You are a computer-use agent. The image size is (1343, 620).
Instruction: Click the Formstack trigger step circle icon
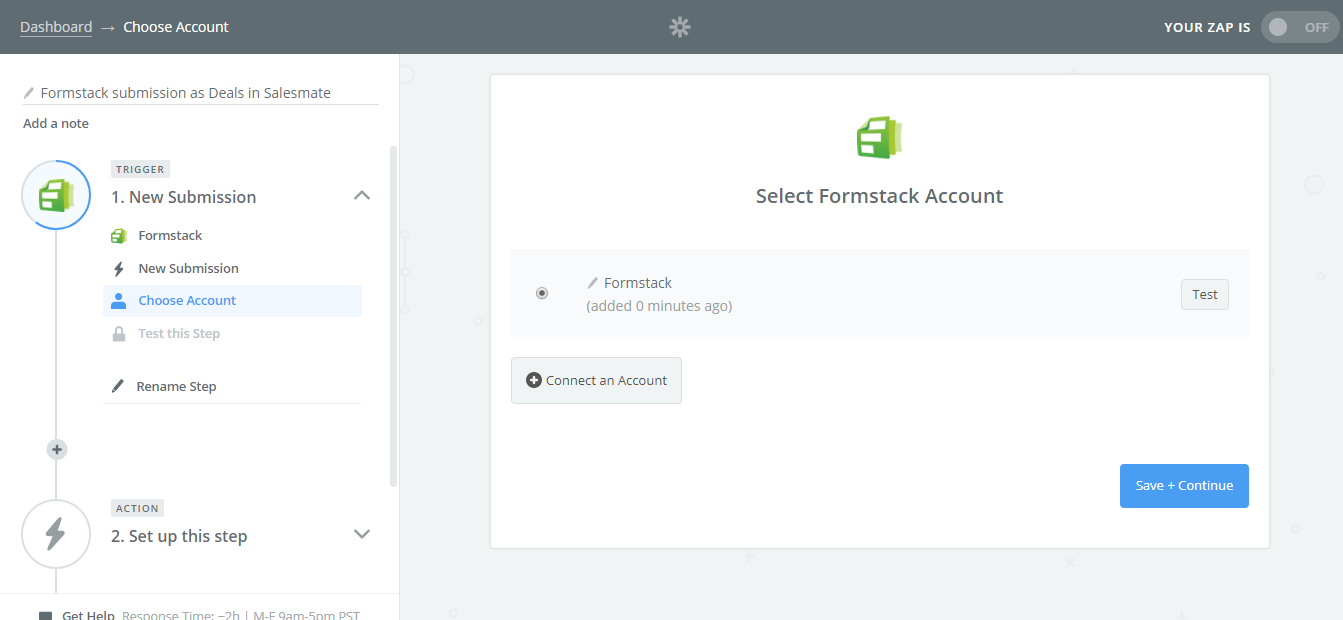tap(56, 195)
